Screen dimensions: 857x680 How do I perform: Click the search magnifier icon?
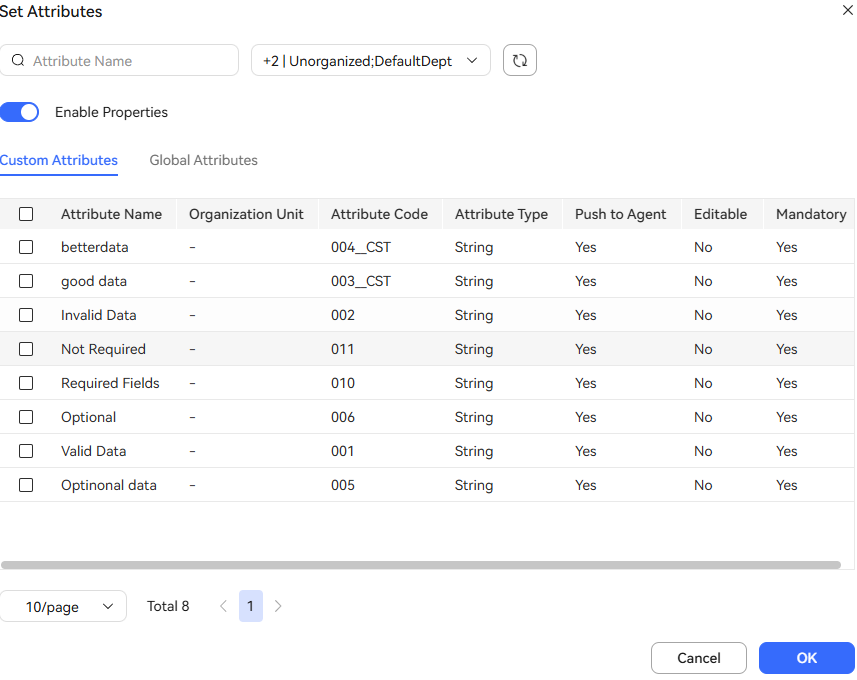[x=18, y=61]
